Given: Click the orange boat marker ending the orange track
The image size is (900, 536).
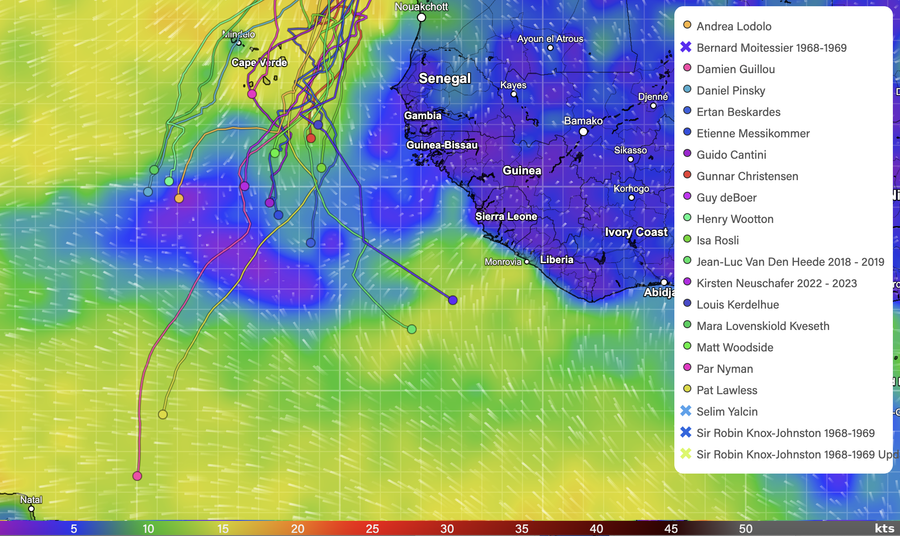Looking at the screenshot, I should [179, 199].
